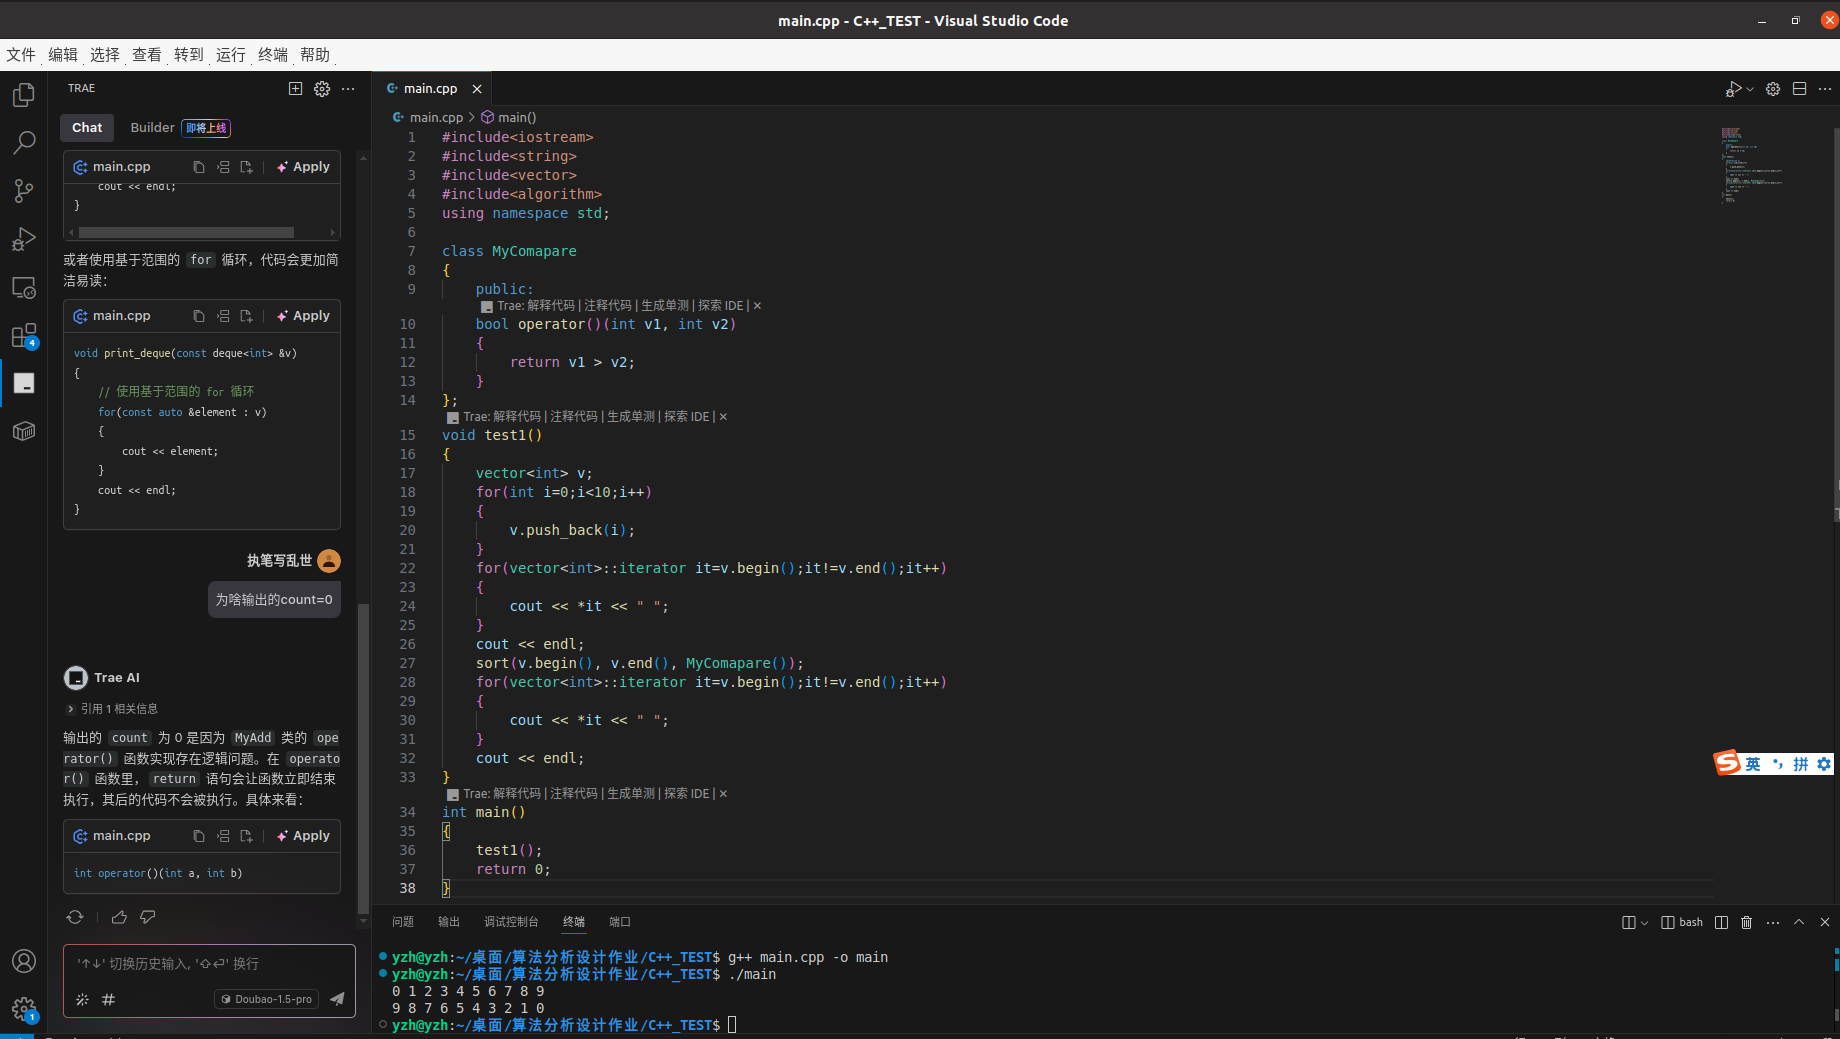Open the Manage gear in activity bar

click(x=24, y=1008)
